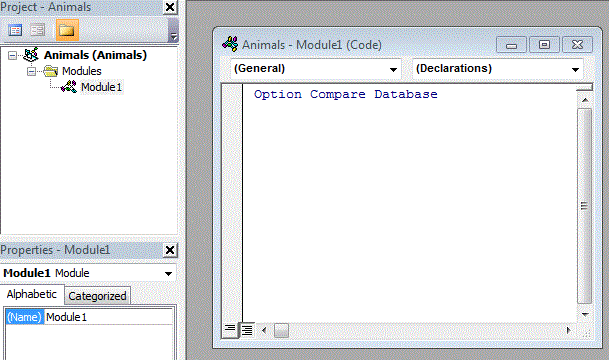Click the vertical scrollbar up arrow

(x=585, y=100)
